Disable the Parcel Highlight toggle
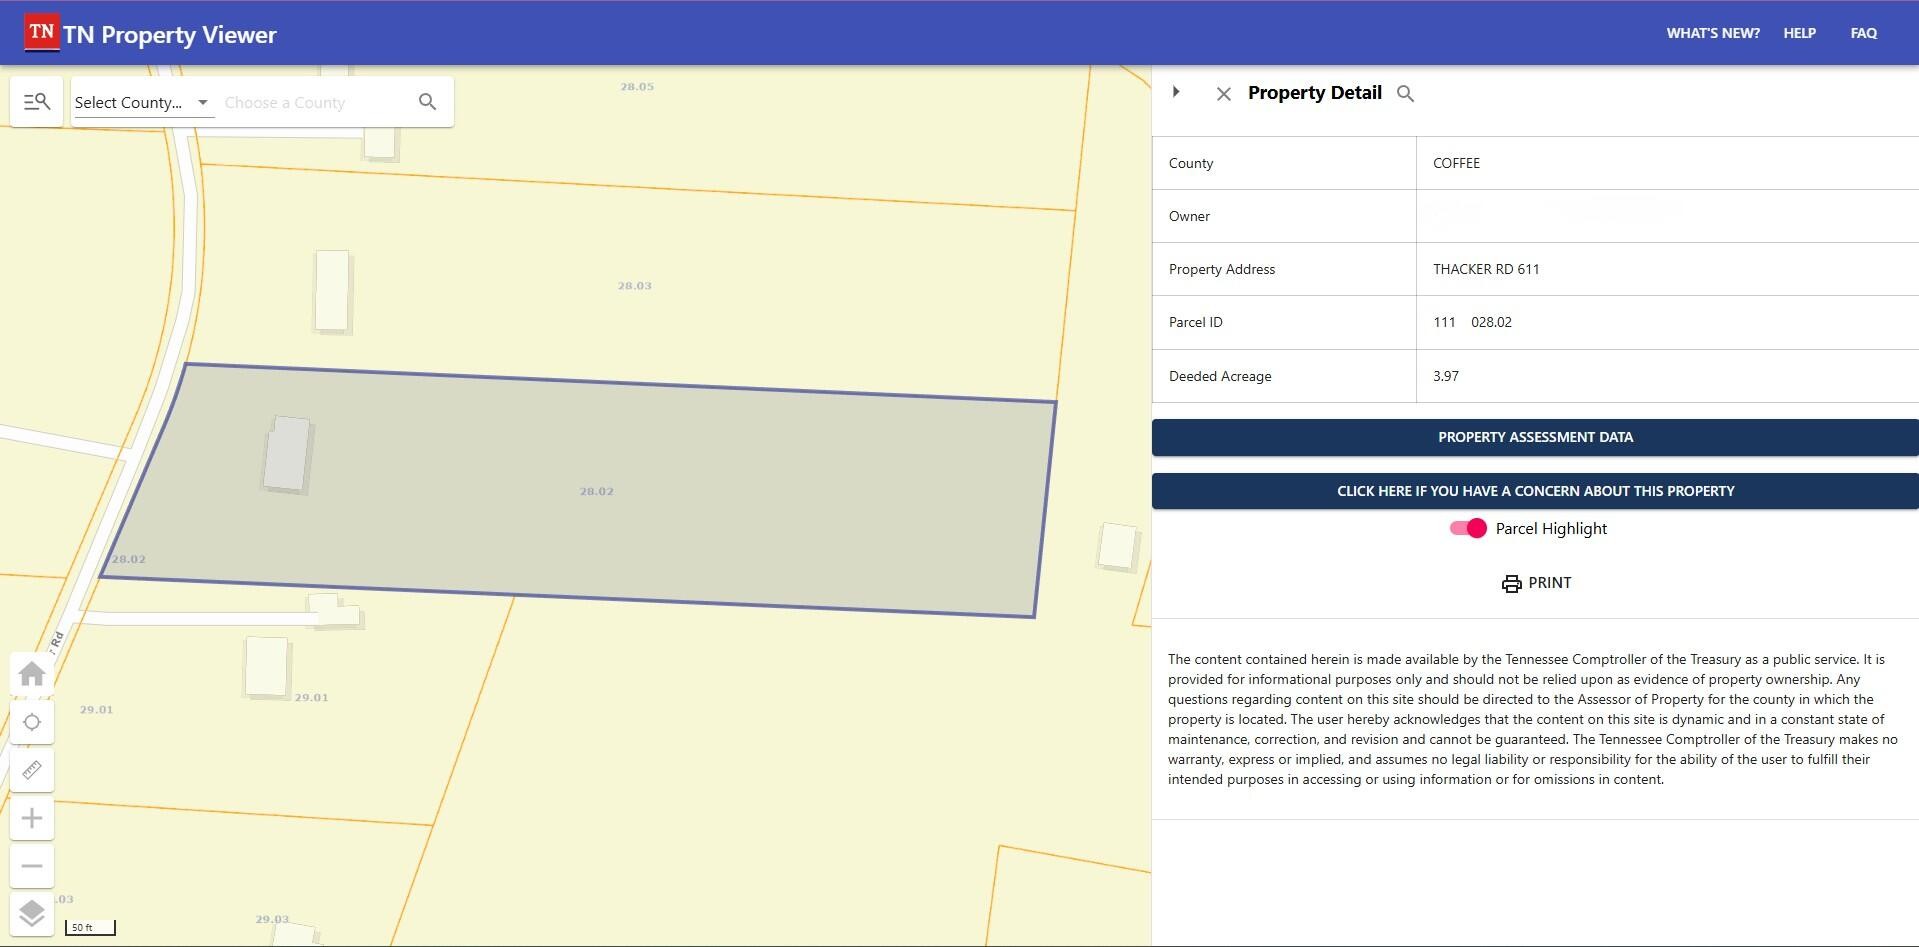The image size is (1919, 947). pyautogui.click(x=1468, y=529)
